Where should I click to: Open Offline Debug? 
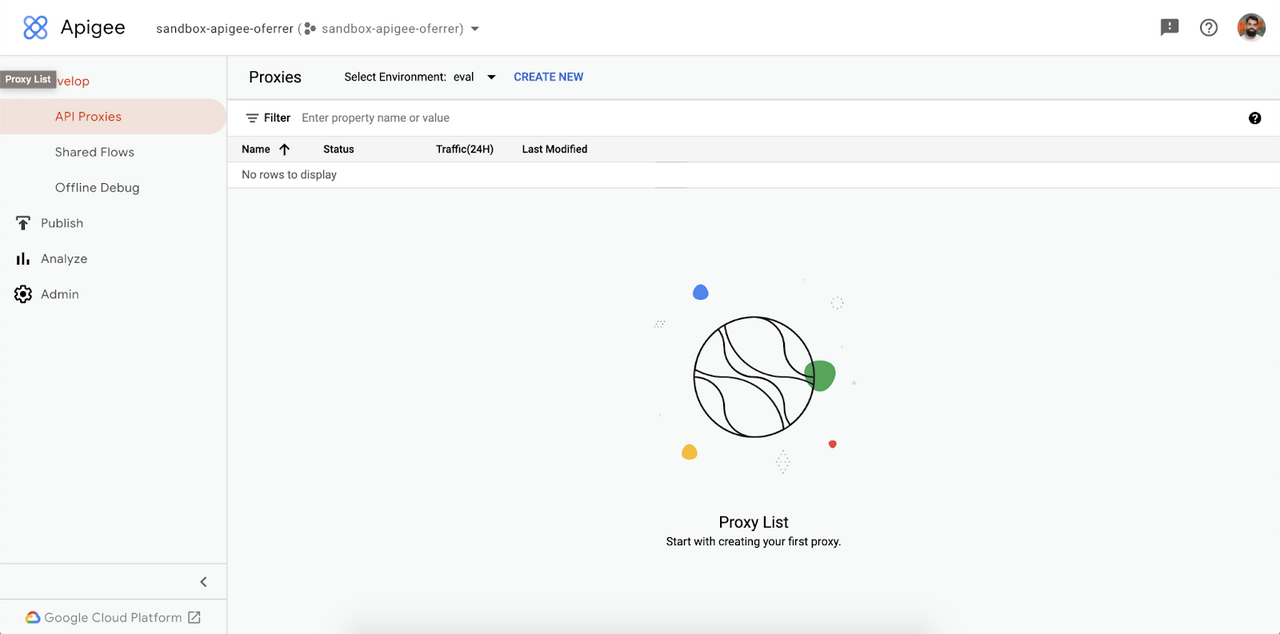tap(97, 187)
